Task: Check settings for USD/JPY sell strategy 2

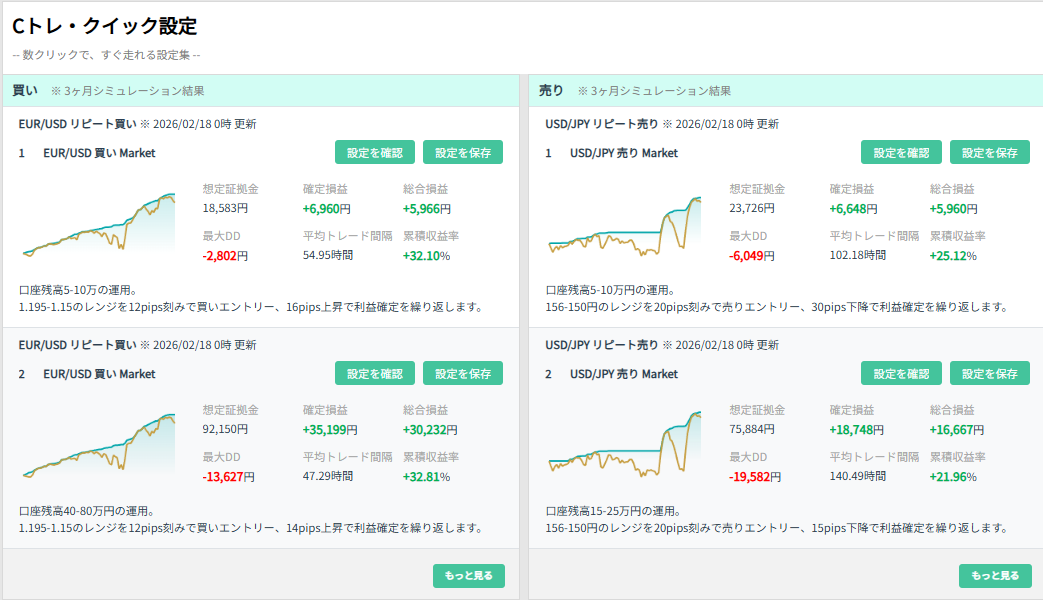Action: [x=901, y=373]
